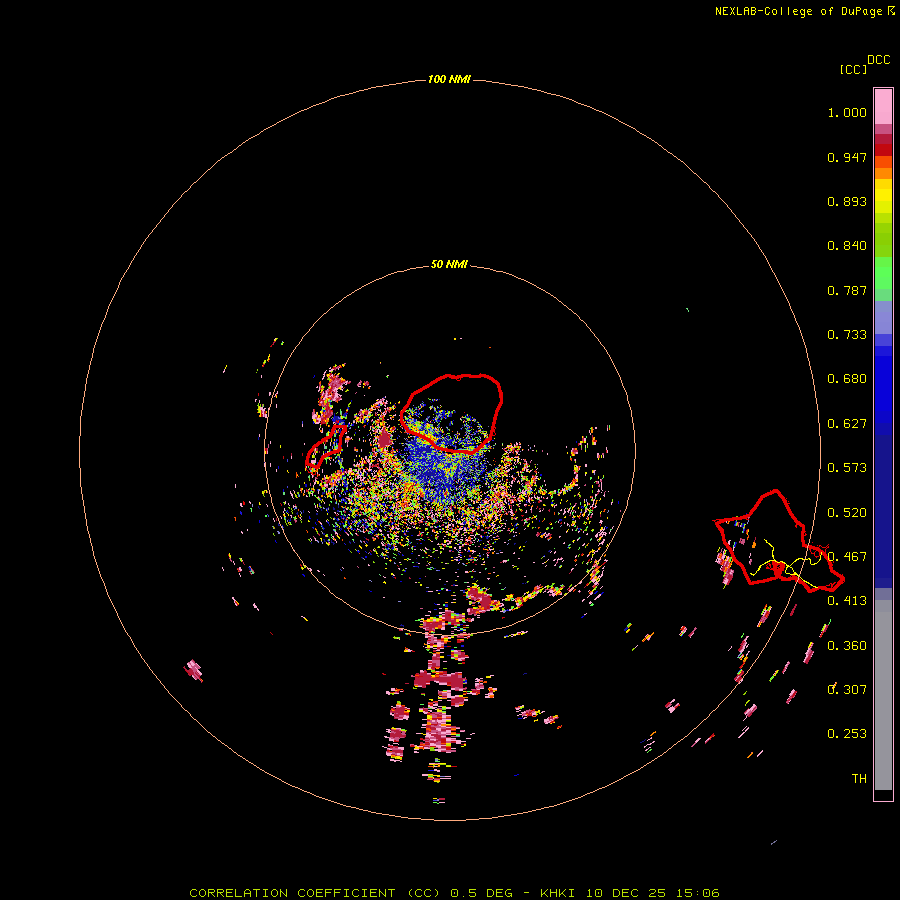900x900 pixels.
Task: Click the 0.253 scale value
Action: tap(847, 734)
